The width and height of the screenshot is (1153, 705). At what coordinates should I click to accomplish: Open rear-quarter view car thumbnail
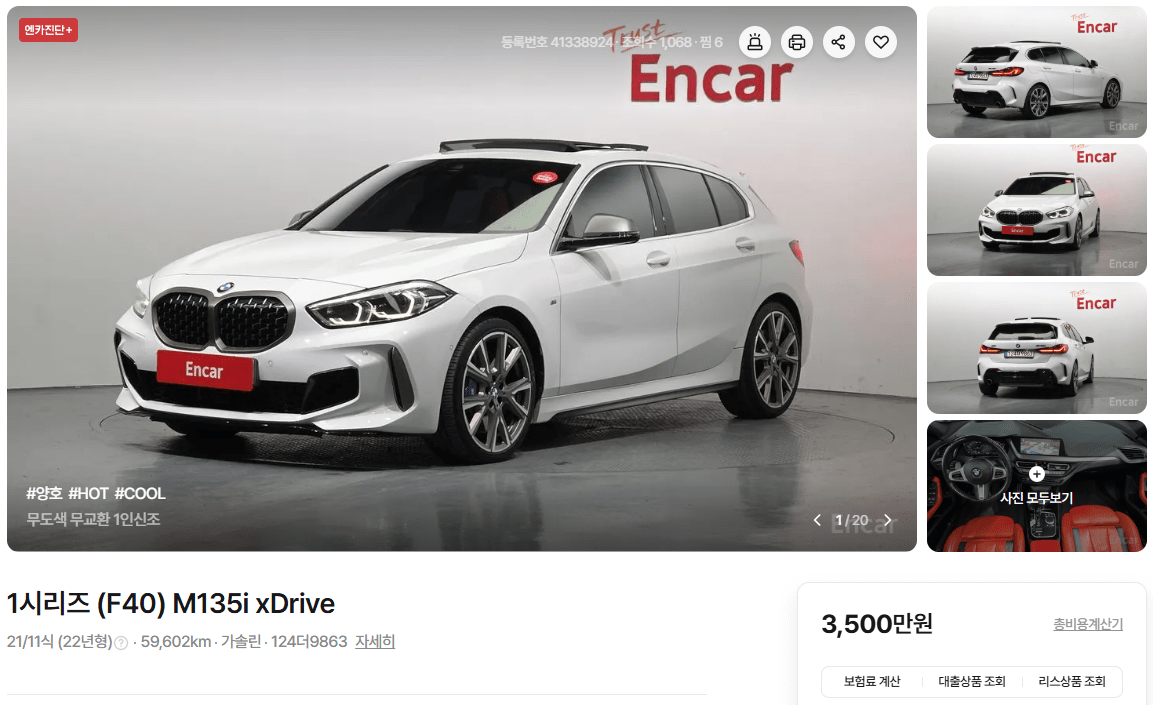coord(1036,72)
